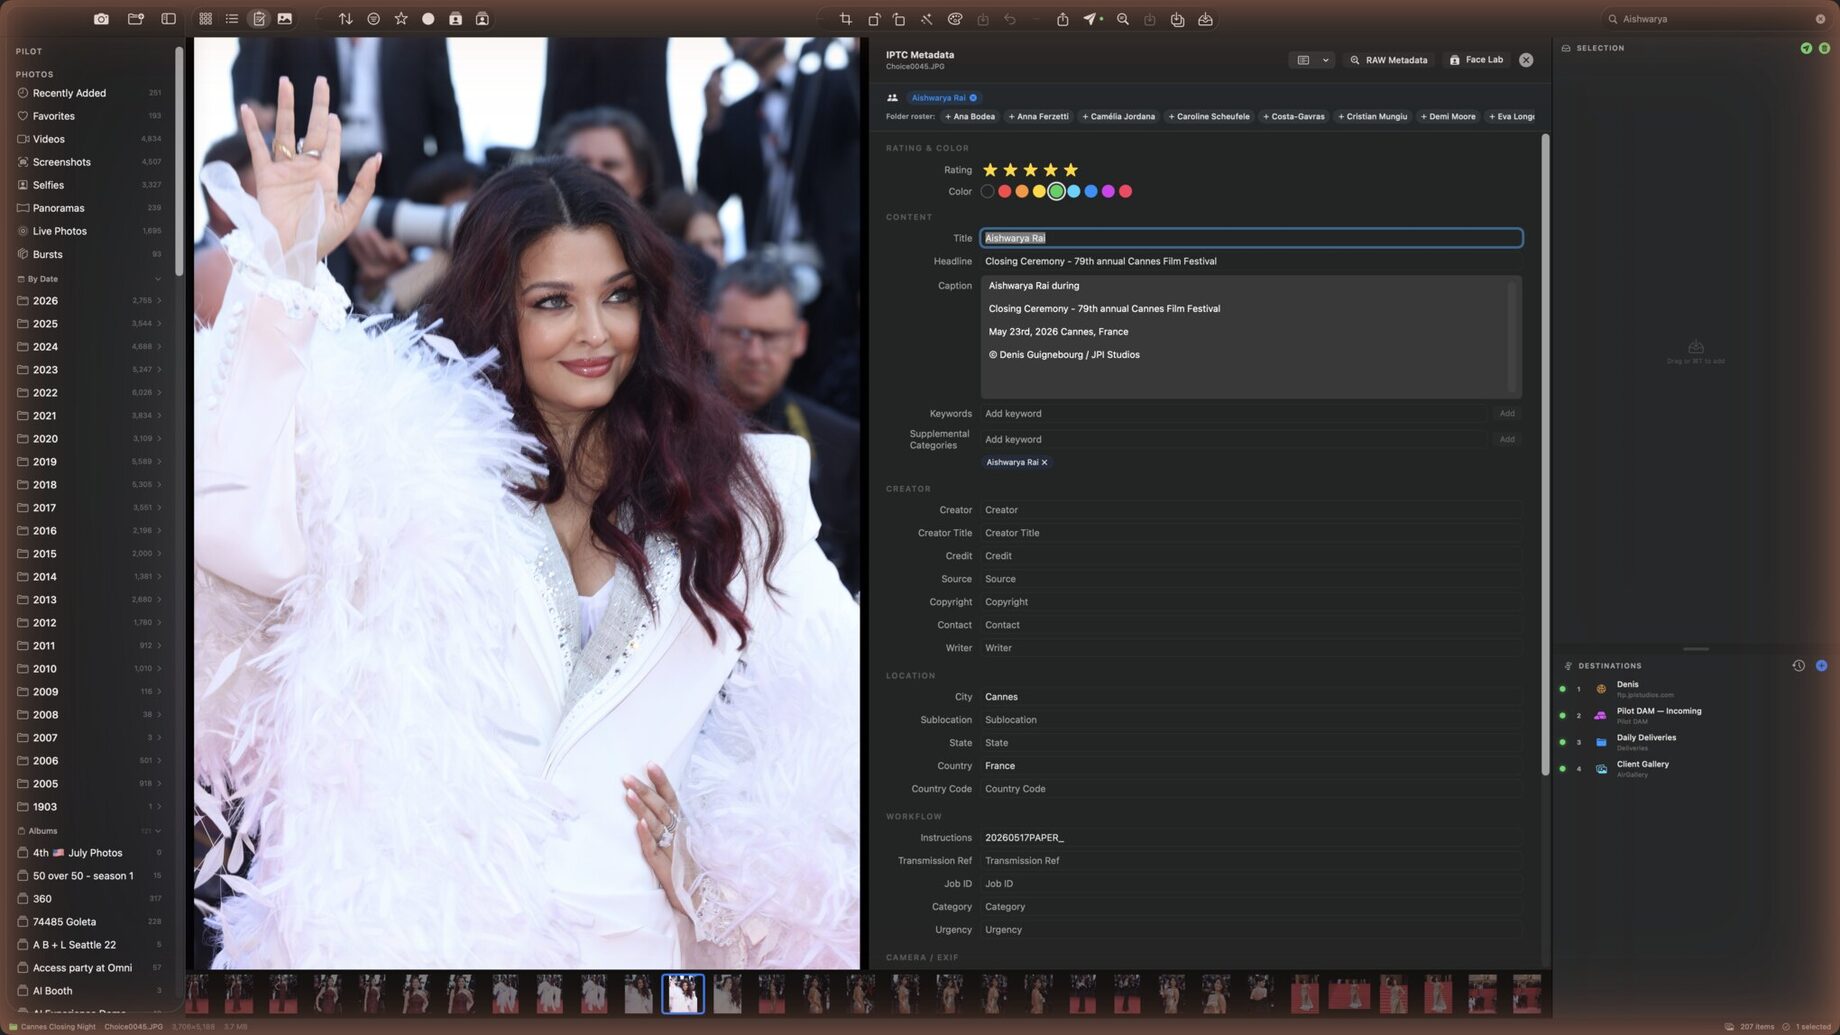Toggle the Denis destination status dot
Image resolution: width=1840 pixels, height=1035 pixels.
click(x=1563, y=690)
